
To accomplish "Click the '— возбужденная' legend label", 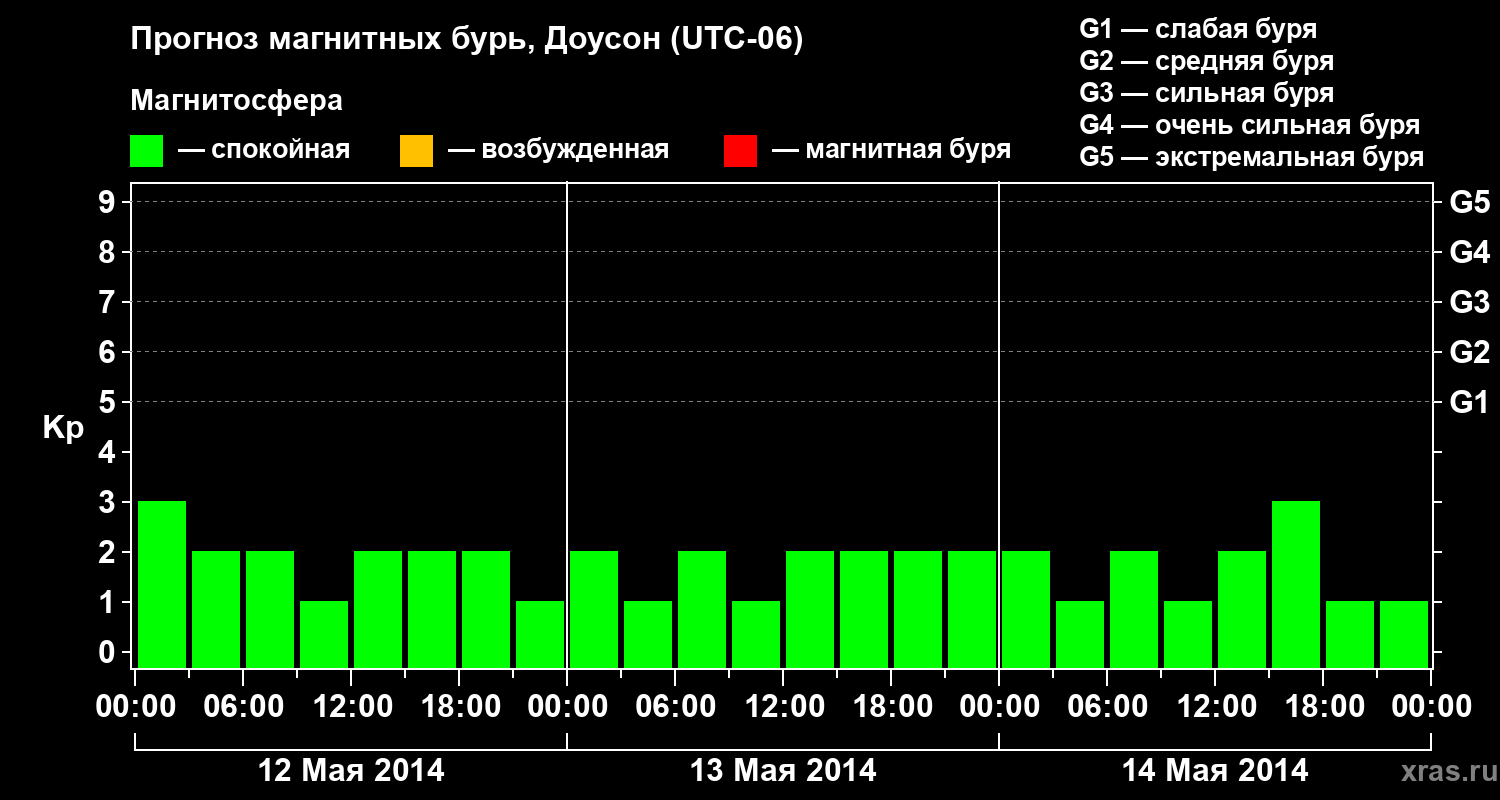I will (558, 150).
